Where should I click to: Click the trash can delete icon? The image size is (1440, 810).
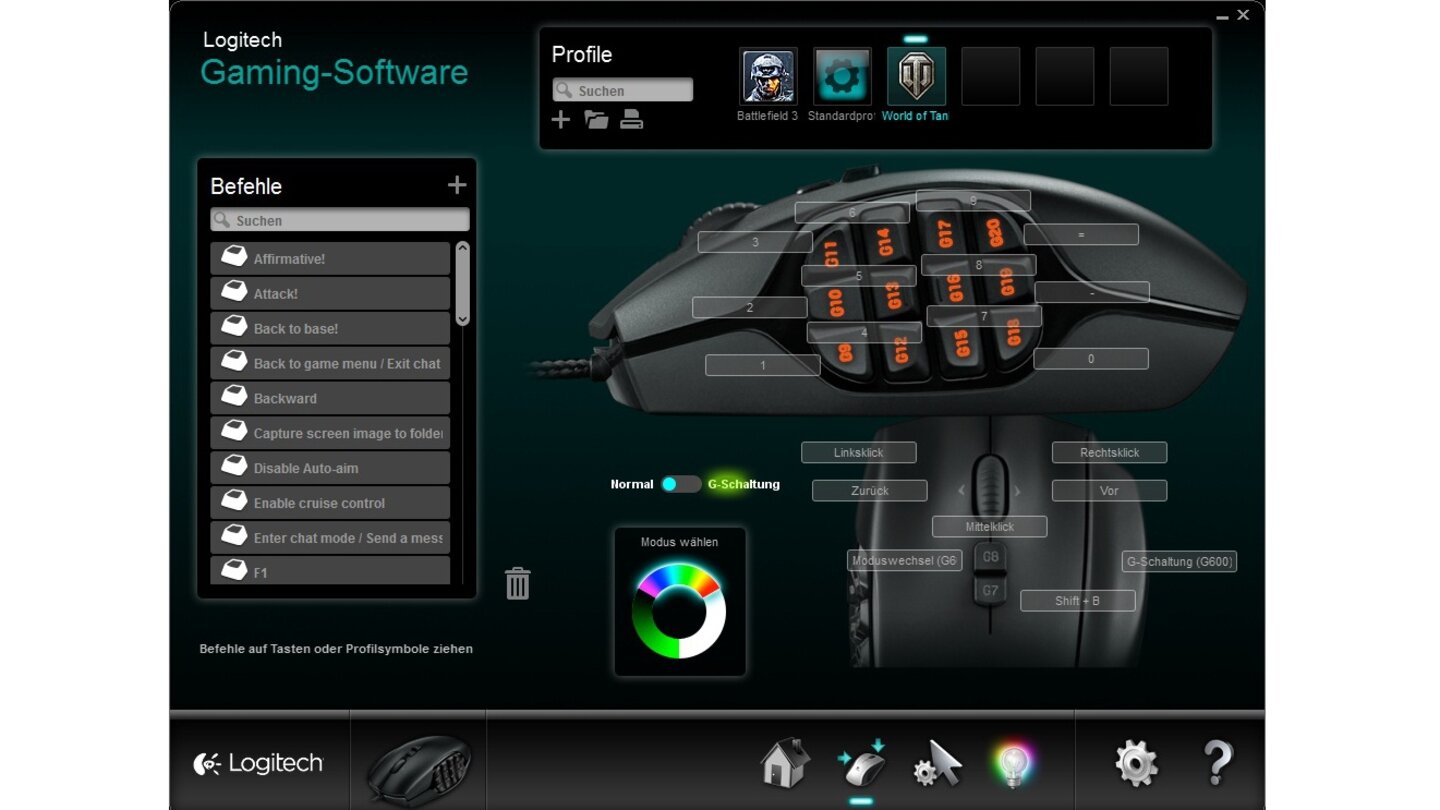click(x=517, y=583)
